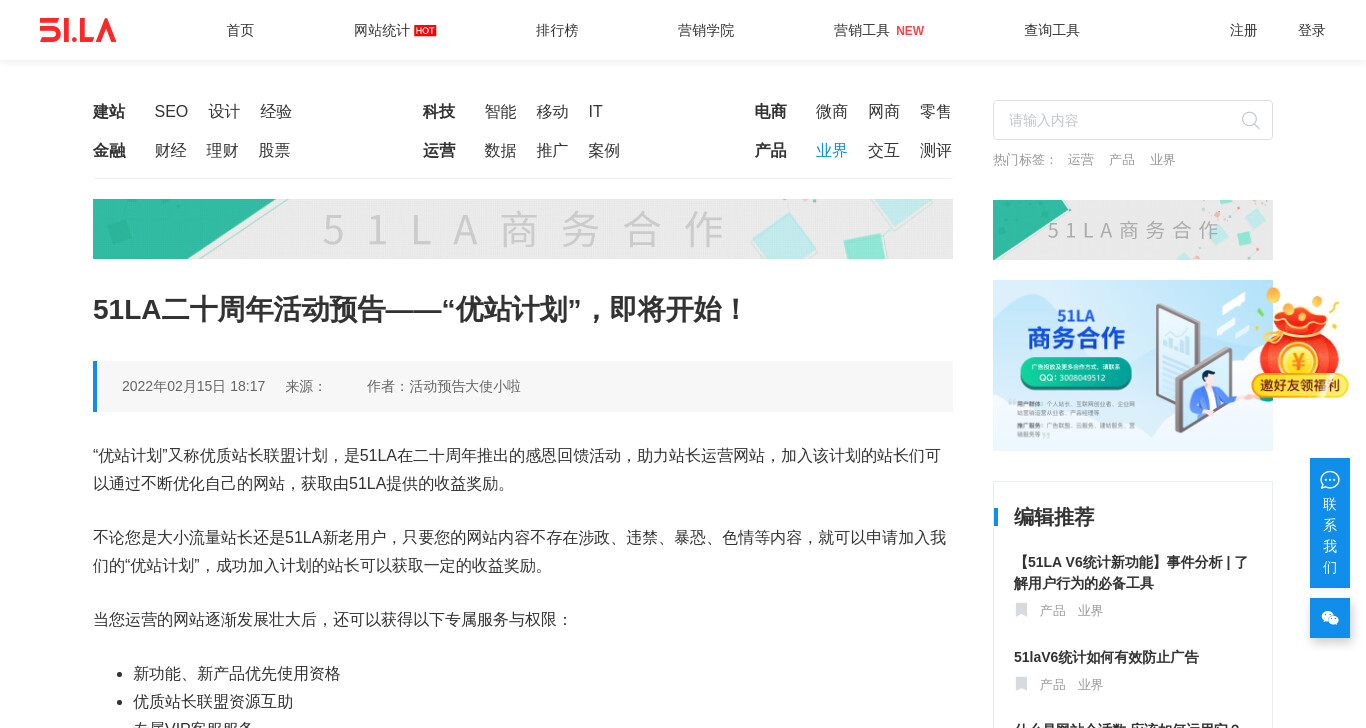Image resolution: width=1366 pixels, height=728 pixels.
Task: Select 零售 subcategory
Action: tap(936, 112)
